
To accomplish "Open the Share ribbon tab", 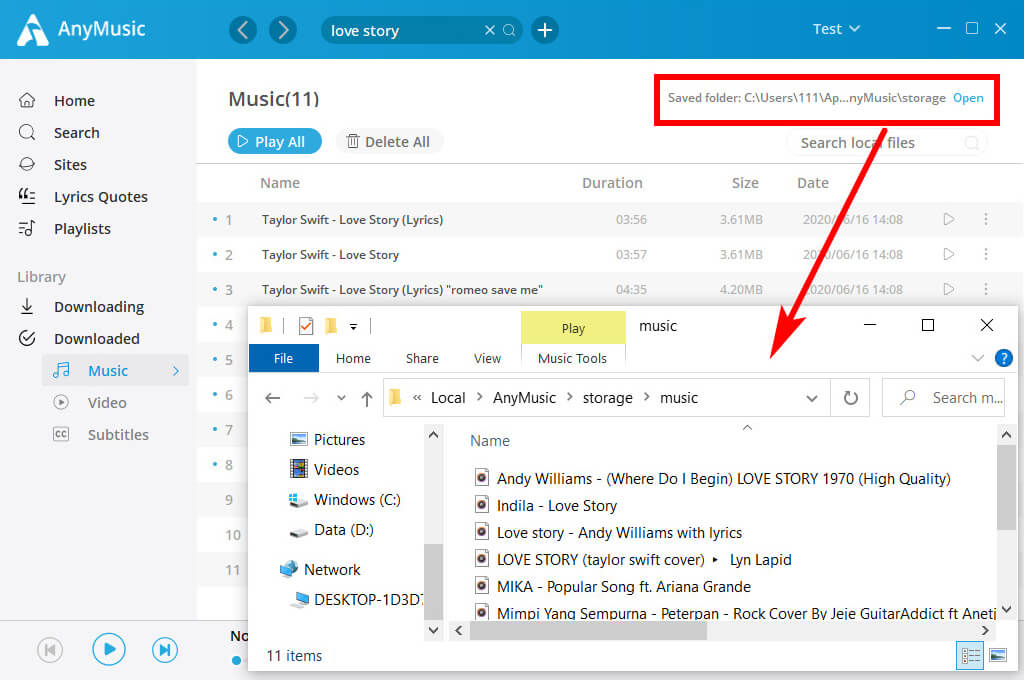I will point(422,358).
